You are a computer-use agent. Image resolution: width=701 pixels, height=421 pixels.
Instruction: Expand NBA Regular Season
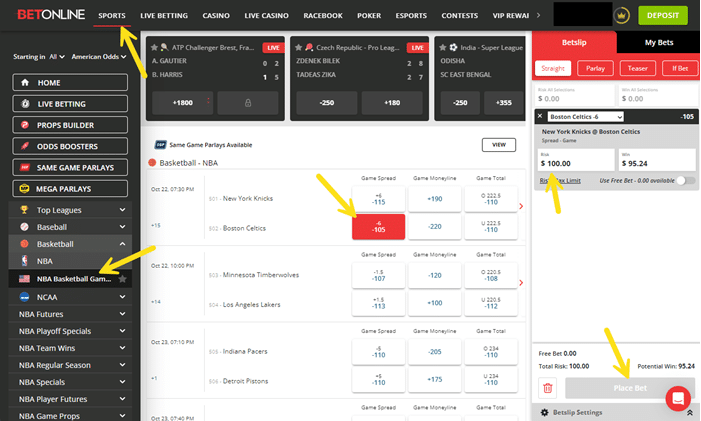click(70, 365)
